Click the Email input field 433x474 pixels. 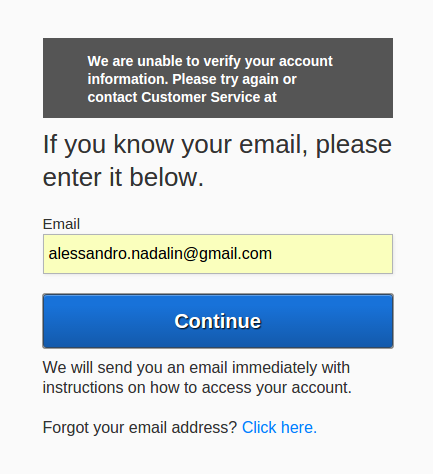pyautogui.click(x=218, y=254)
